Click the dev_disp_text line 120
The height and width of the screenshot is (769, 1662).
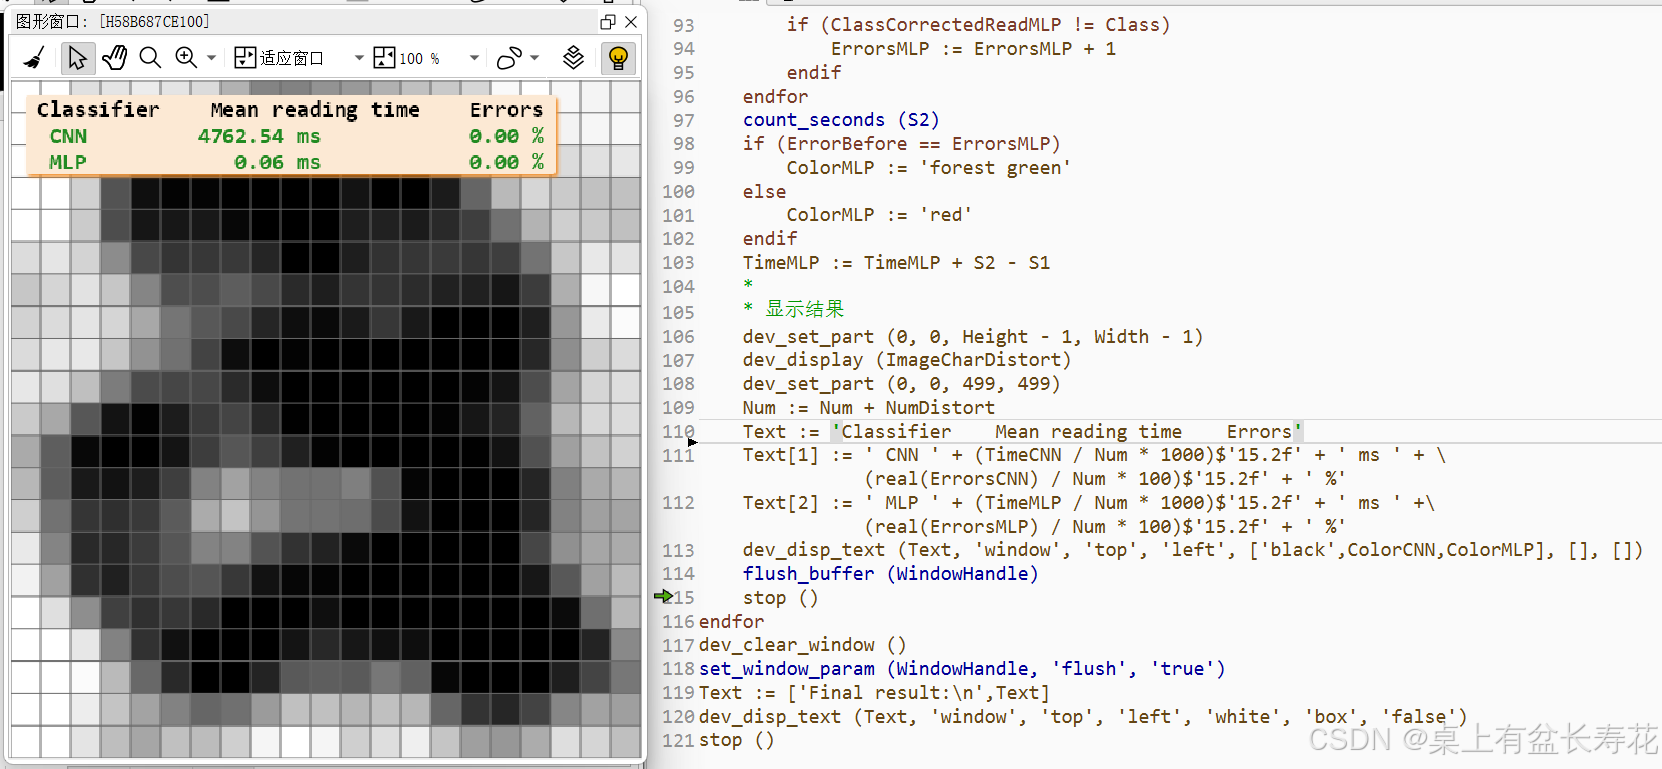pos(1083,716)
